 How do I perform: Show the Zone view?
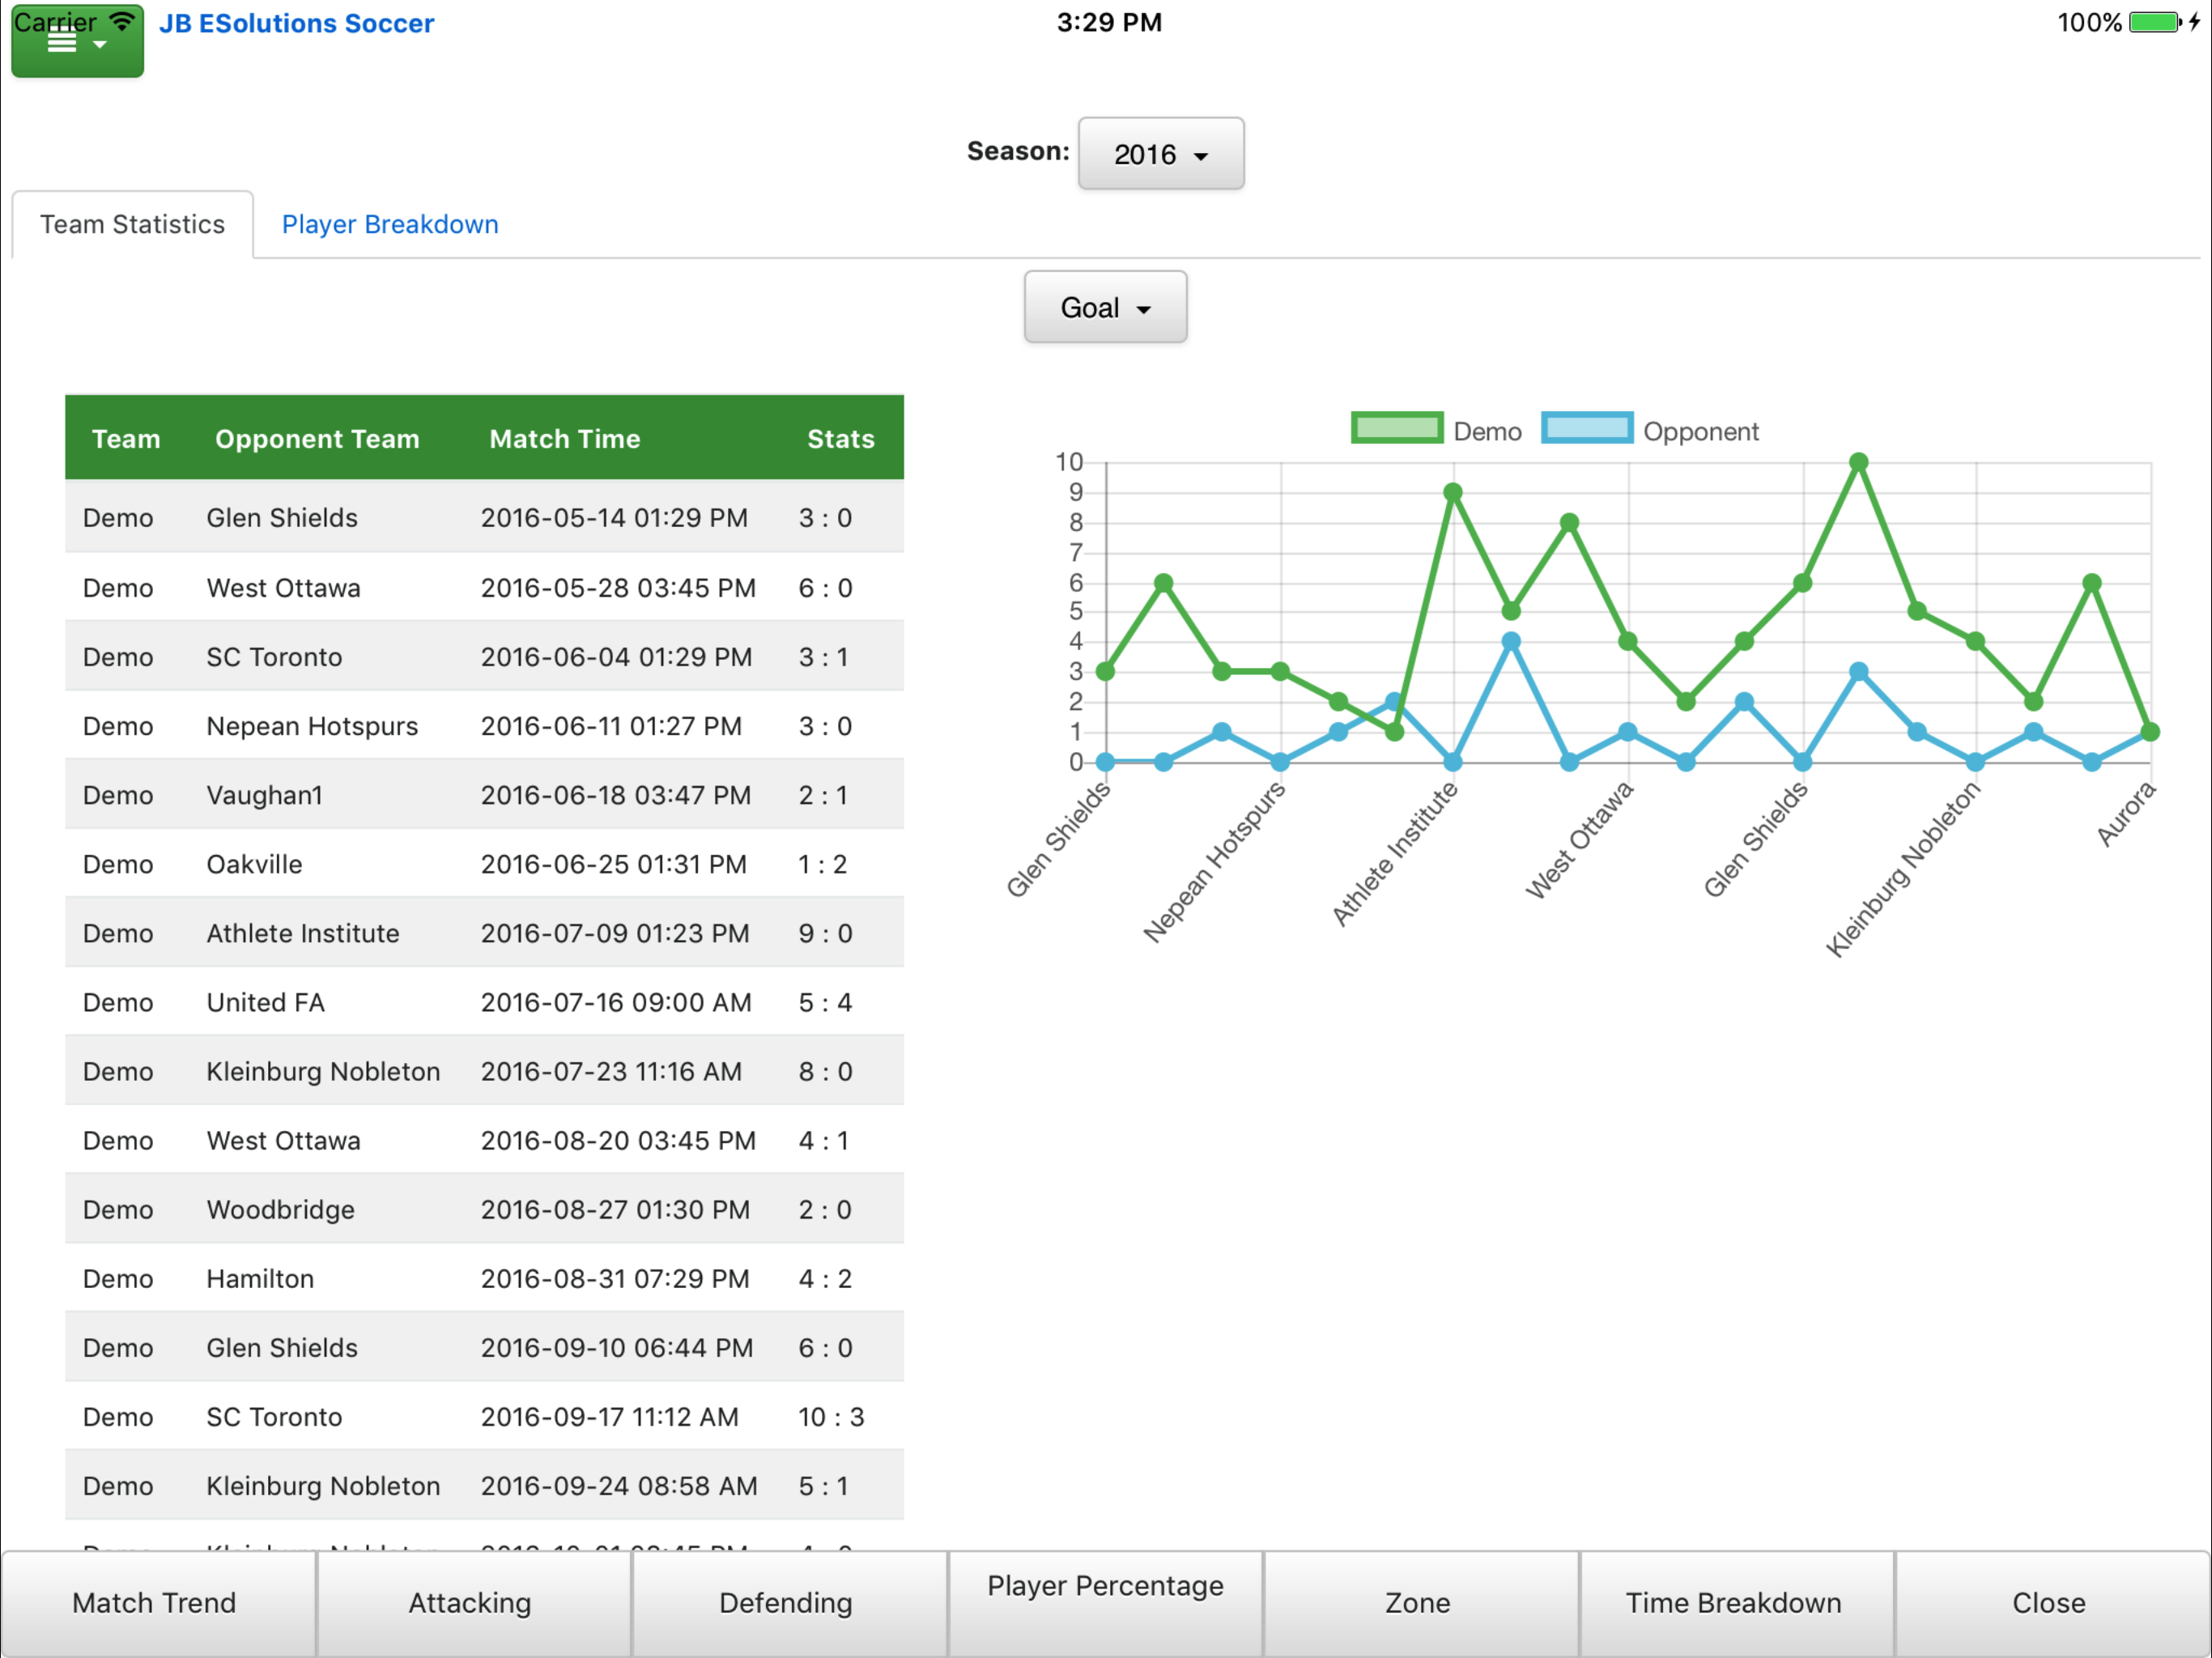[x=1417, y=1603]
